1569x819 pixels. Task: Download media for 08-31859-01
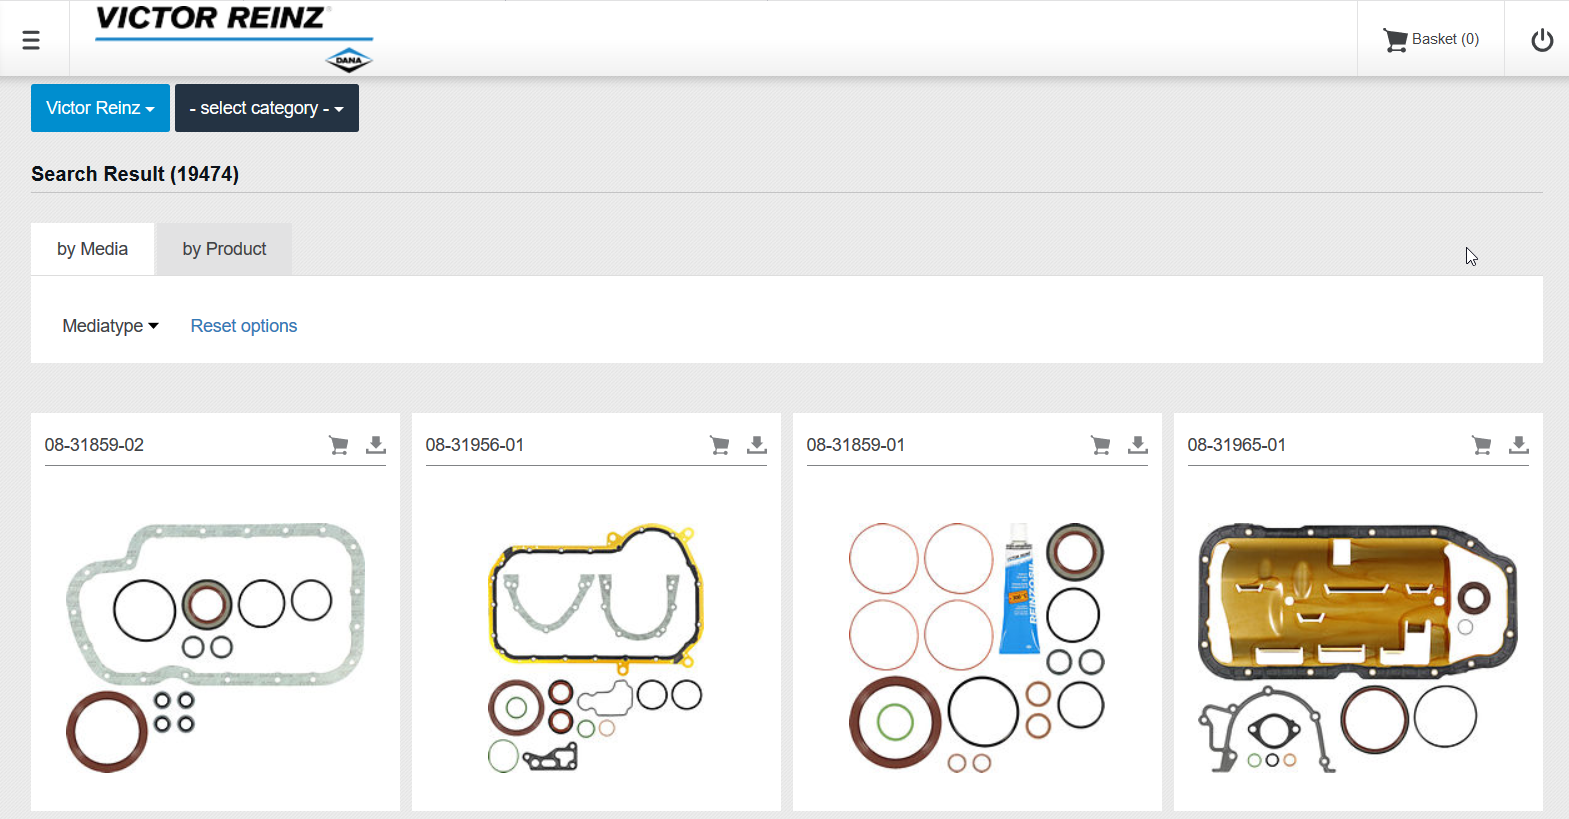(1138, 445)
